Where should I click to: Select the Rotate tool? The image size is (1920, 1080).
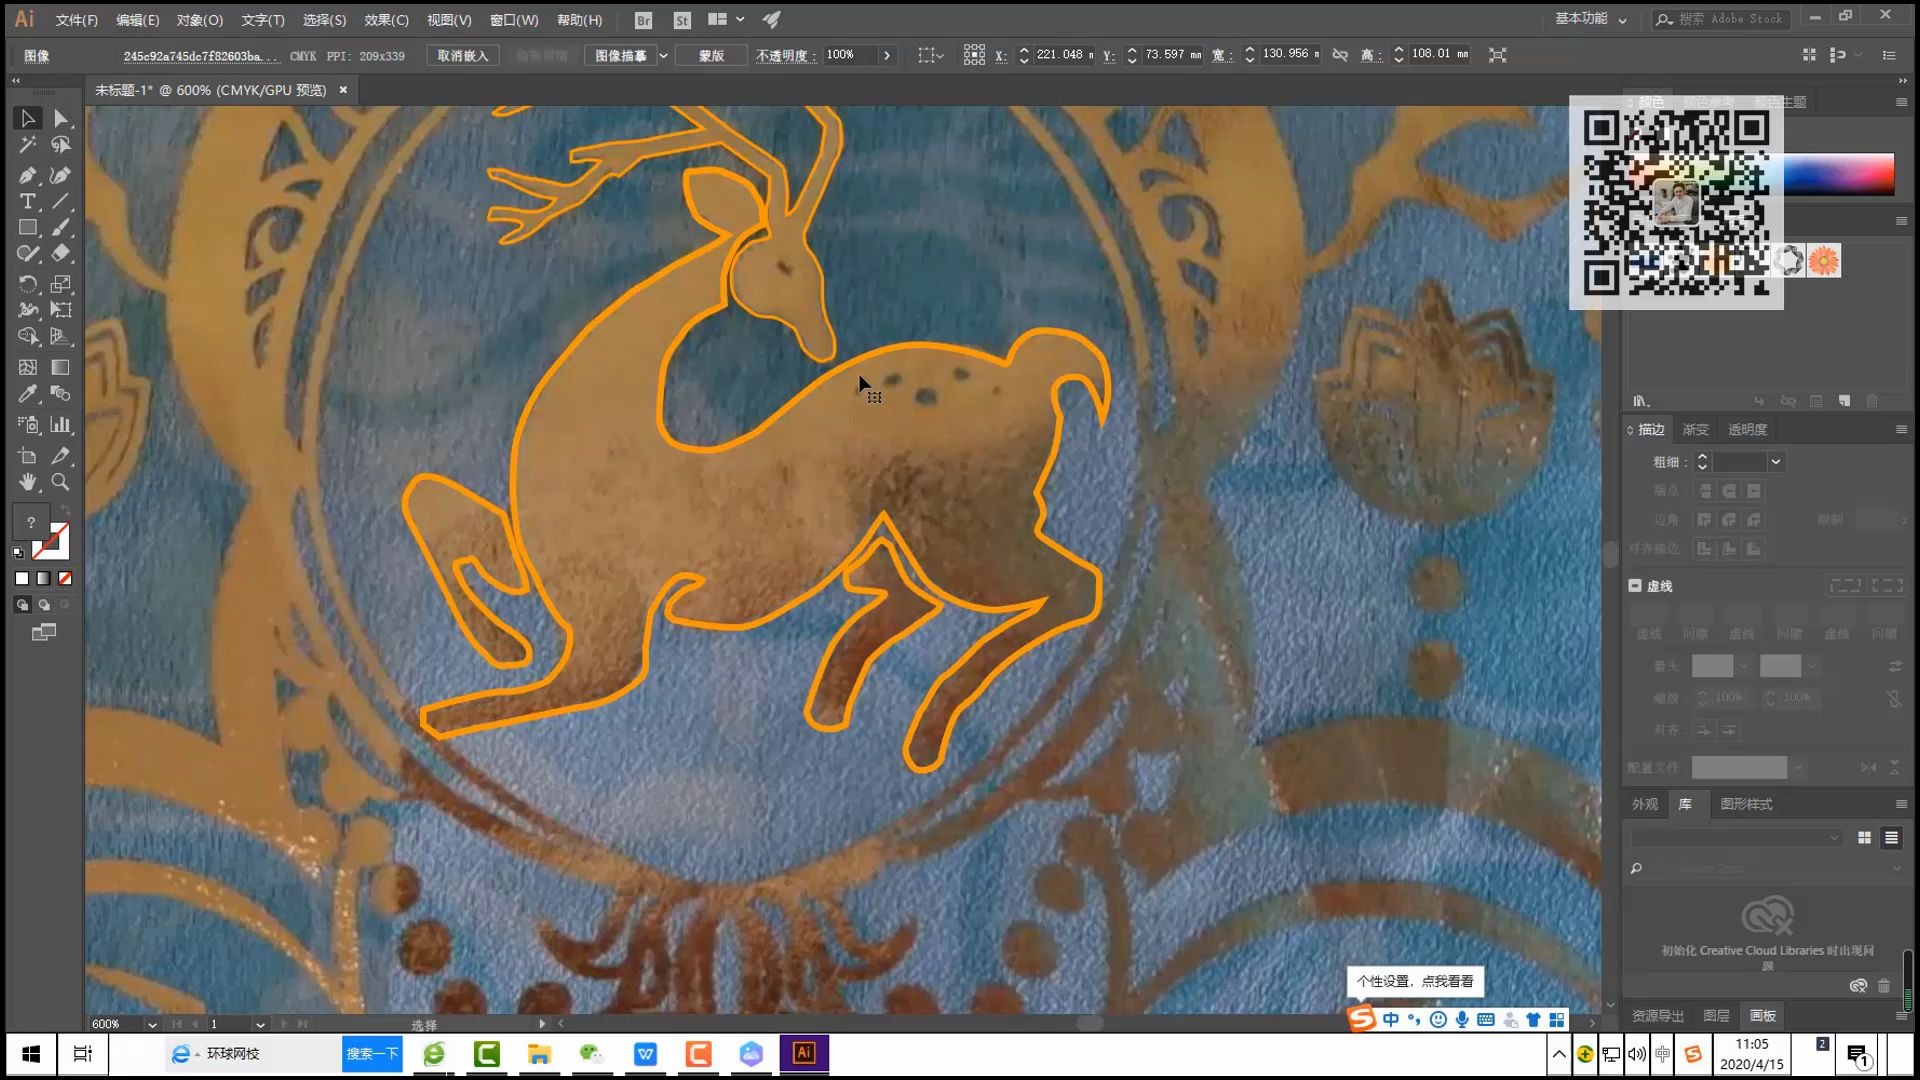pos(27,284)
